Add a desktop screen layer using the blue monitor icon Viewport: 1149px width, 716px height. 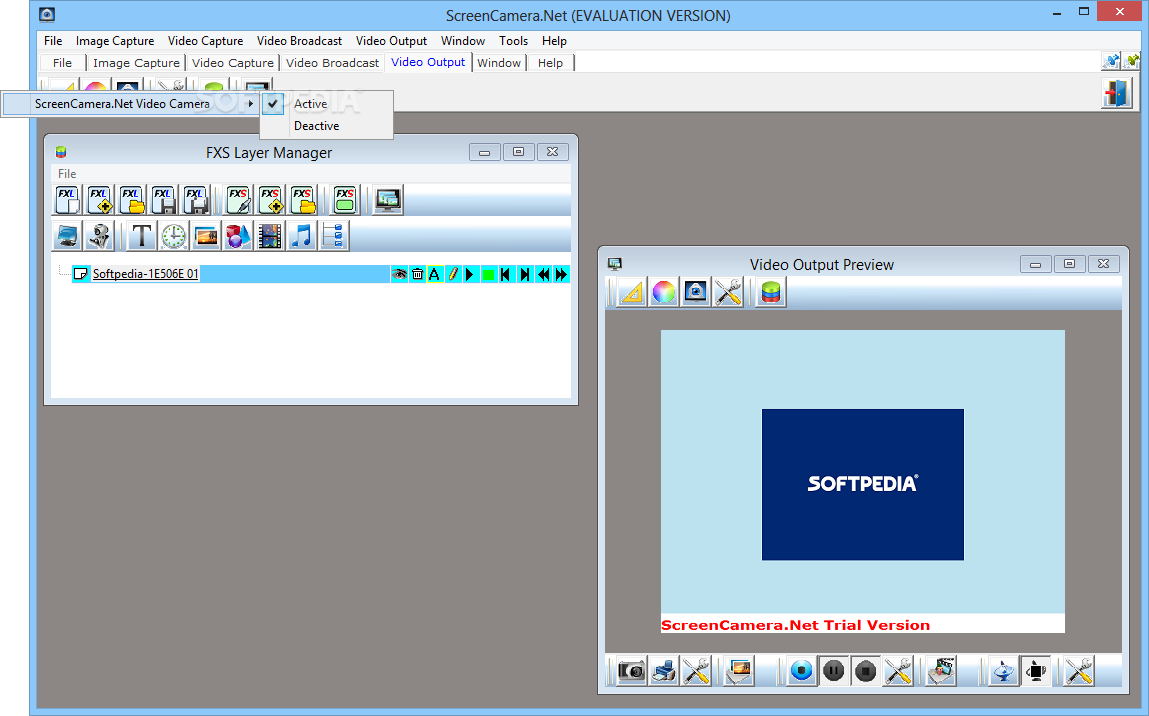[x=67, y=236]
